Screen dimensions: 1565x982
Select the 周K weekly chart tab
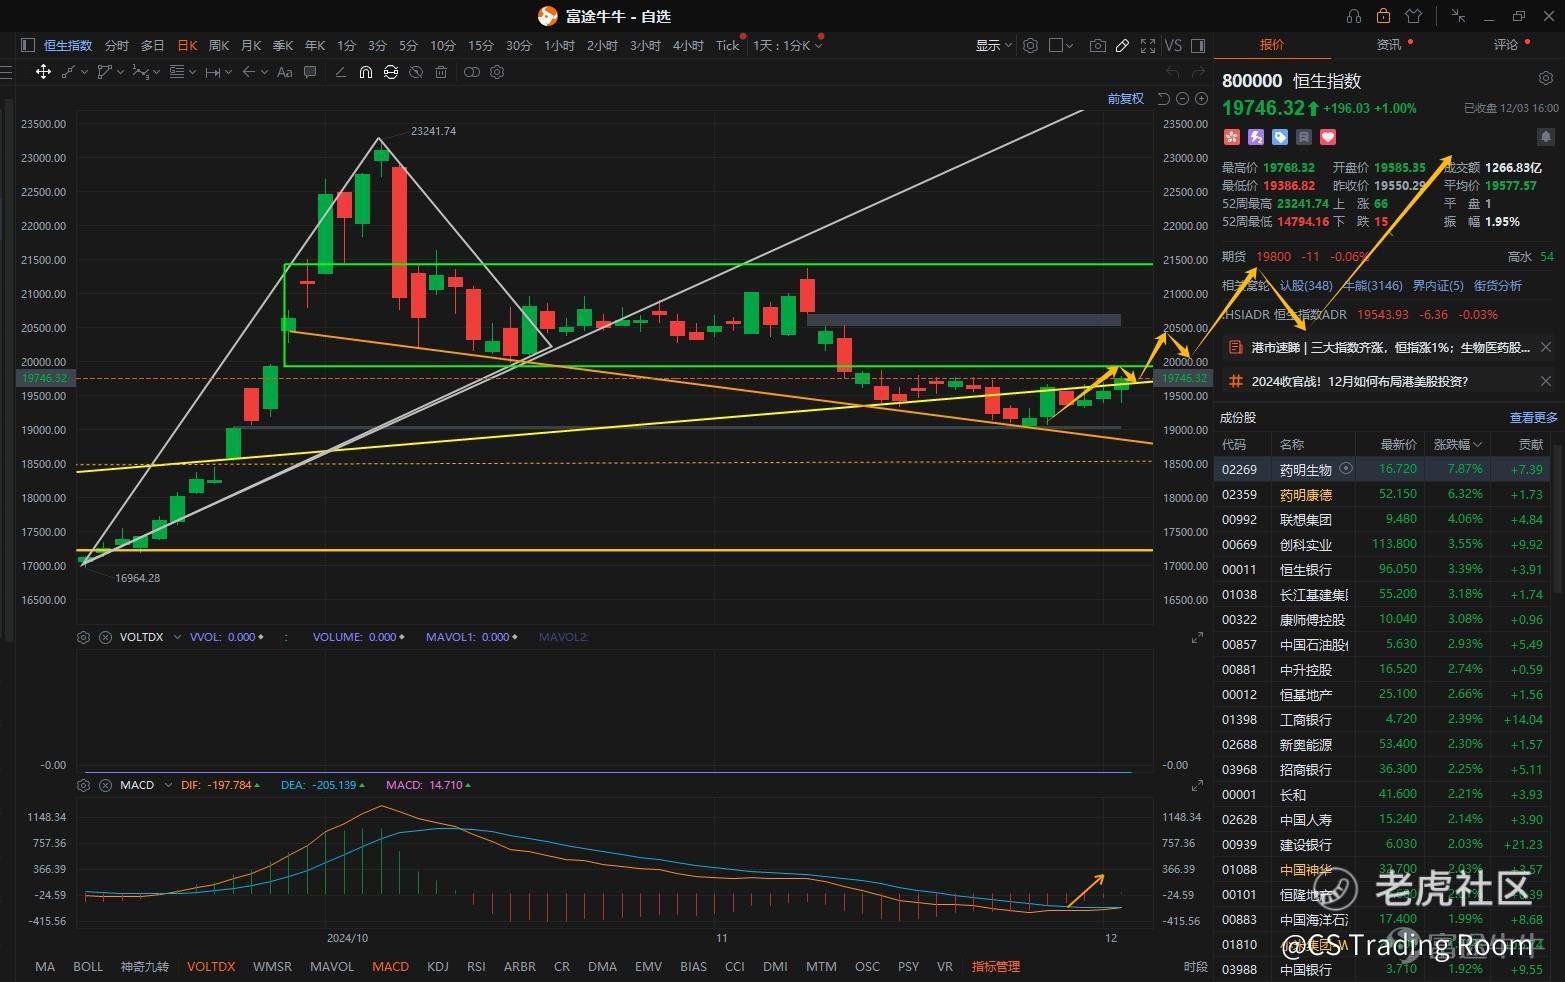pyautogui.click(x=218, y=45)
